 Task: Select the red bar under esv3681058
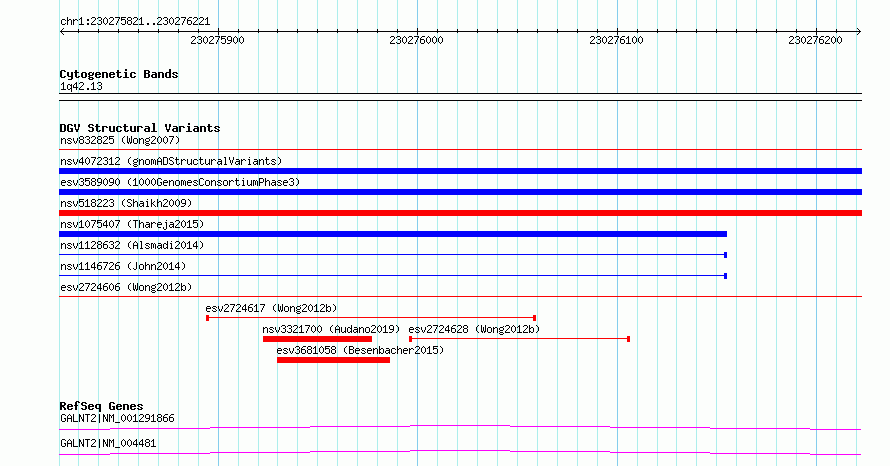click(x=333, y=360)
